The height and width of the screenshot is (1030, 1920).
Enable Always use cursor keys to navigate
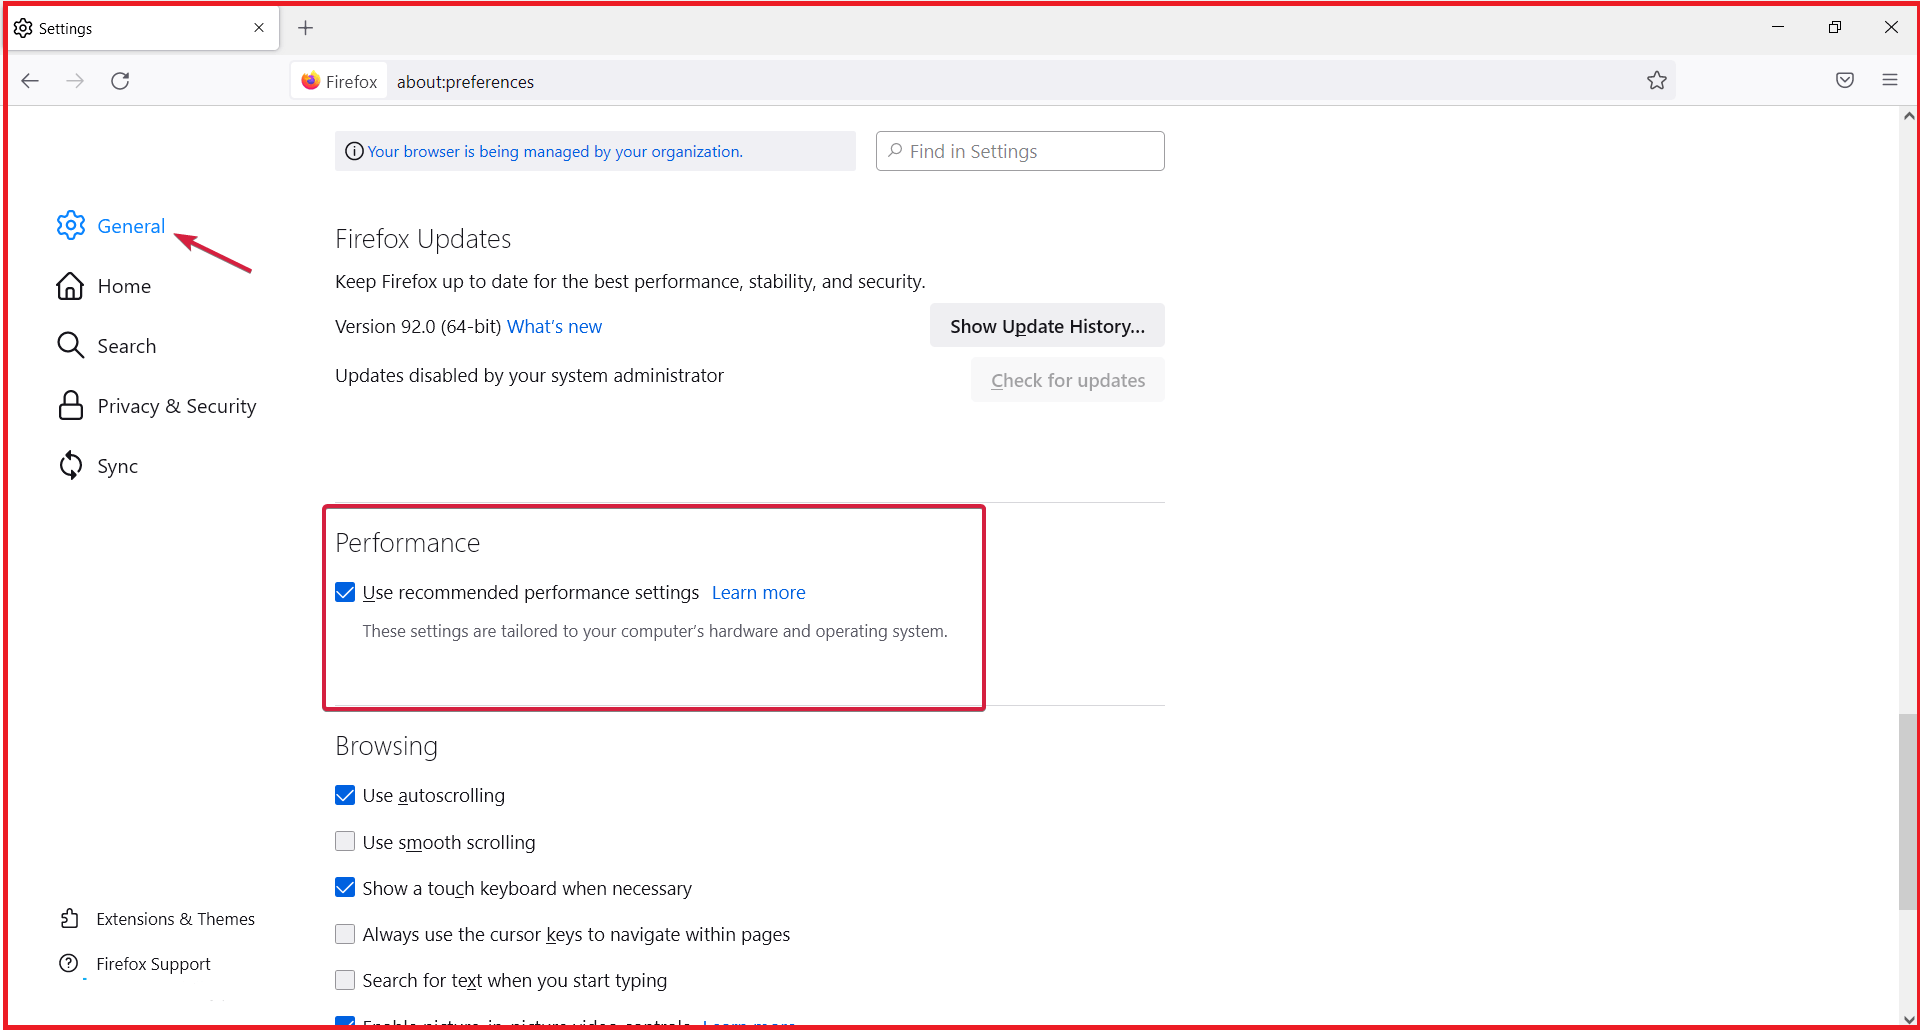345,934
